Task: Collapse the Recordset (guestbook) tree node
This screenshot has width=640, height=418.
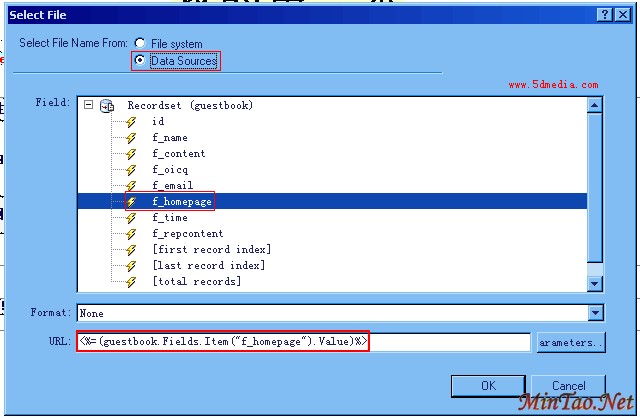Action: [90, 105]
